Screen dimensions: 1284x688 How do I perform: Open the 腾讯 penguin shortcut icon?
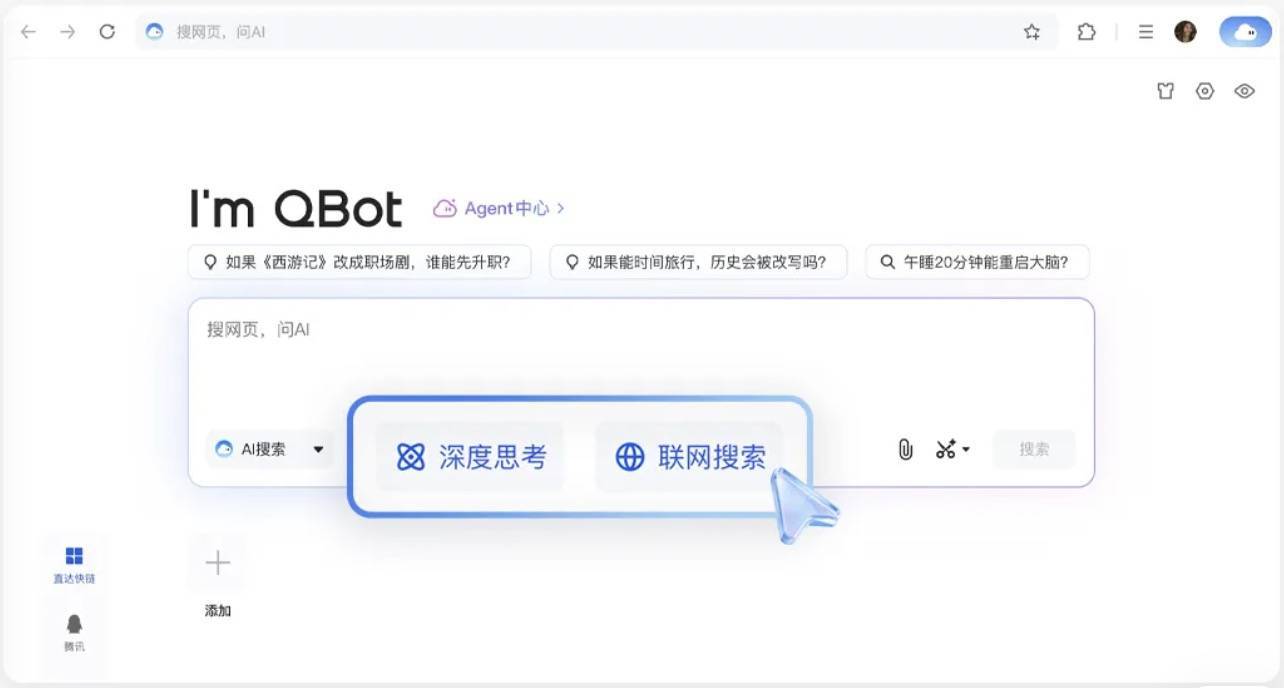74,623
